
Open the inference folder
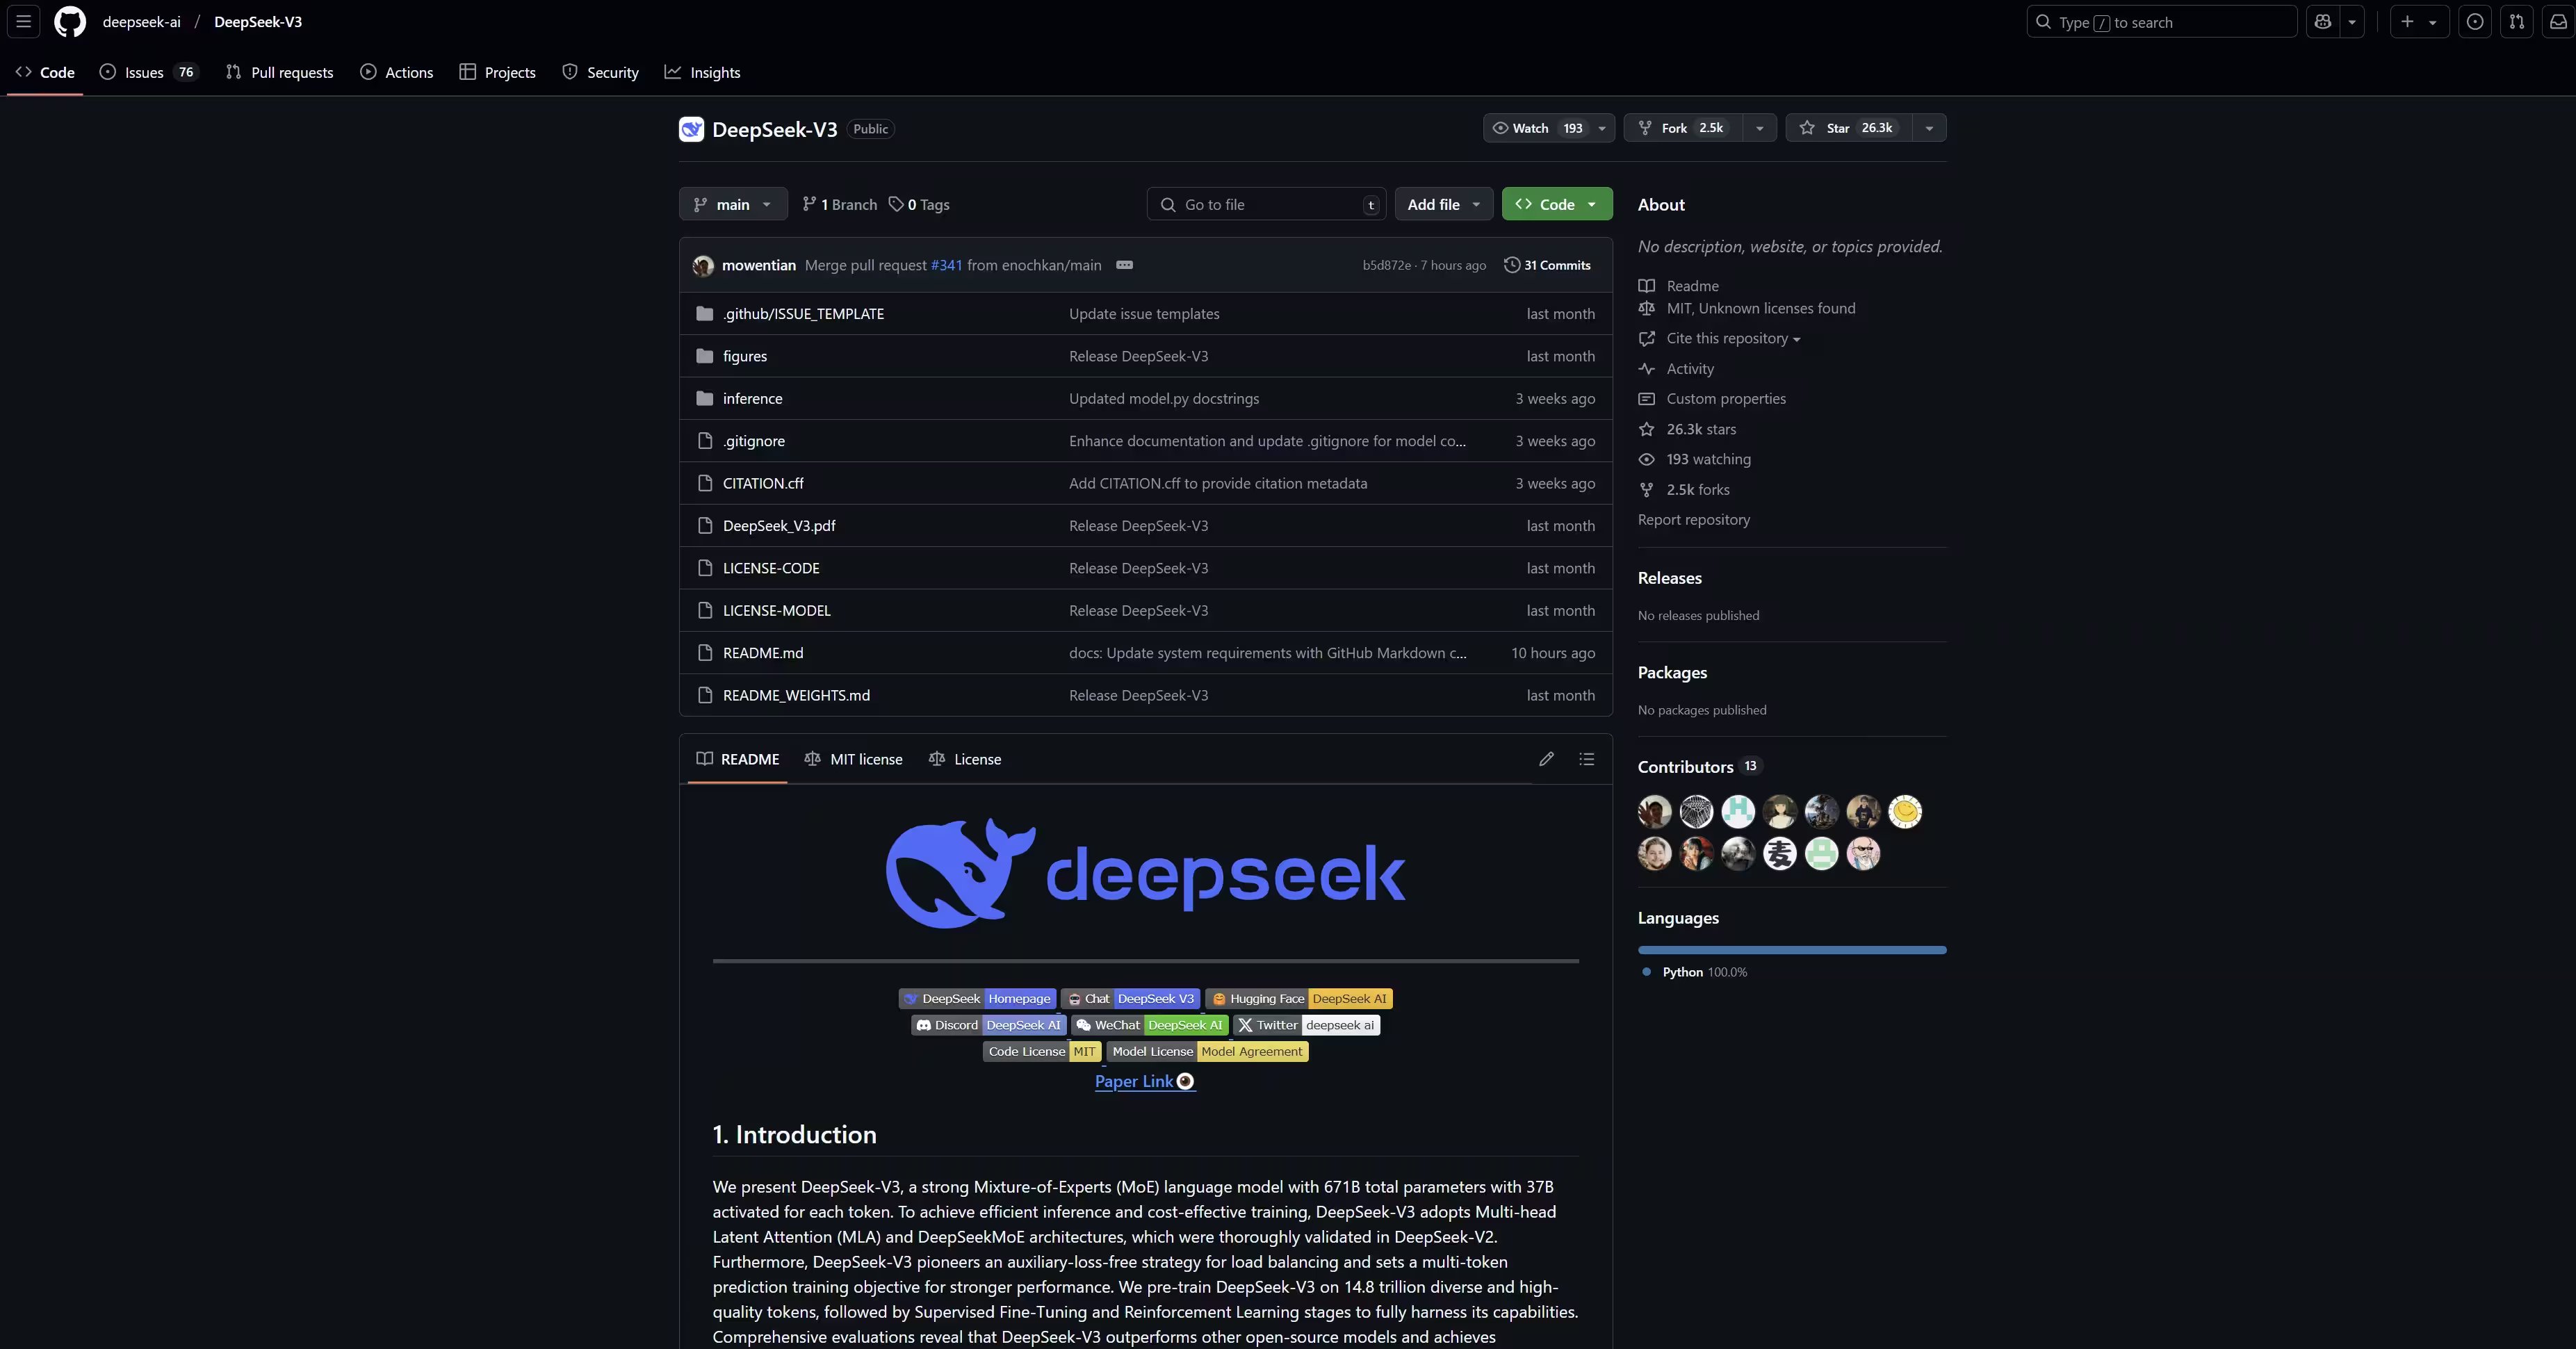pos(753,398)
